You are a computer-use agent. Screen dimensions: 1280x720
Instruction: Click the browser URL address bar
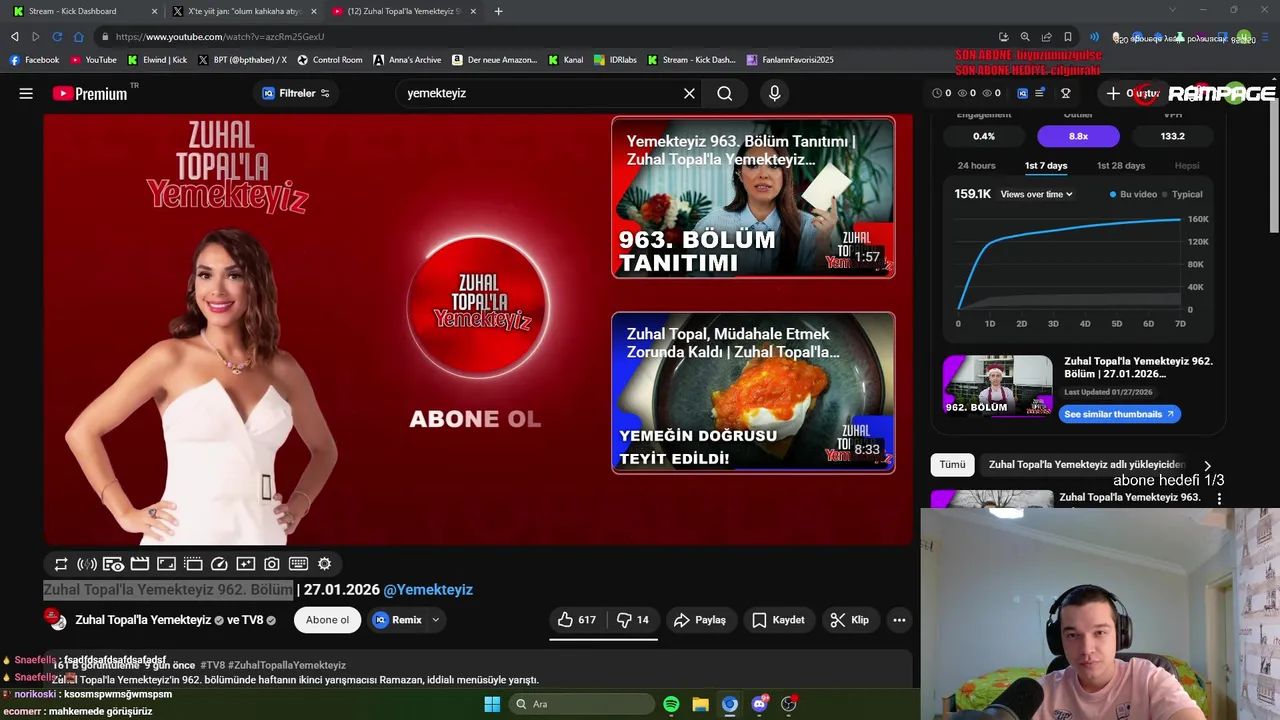coord(550,37)
